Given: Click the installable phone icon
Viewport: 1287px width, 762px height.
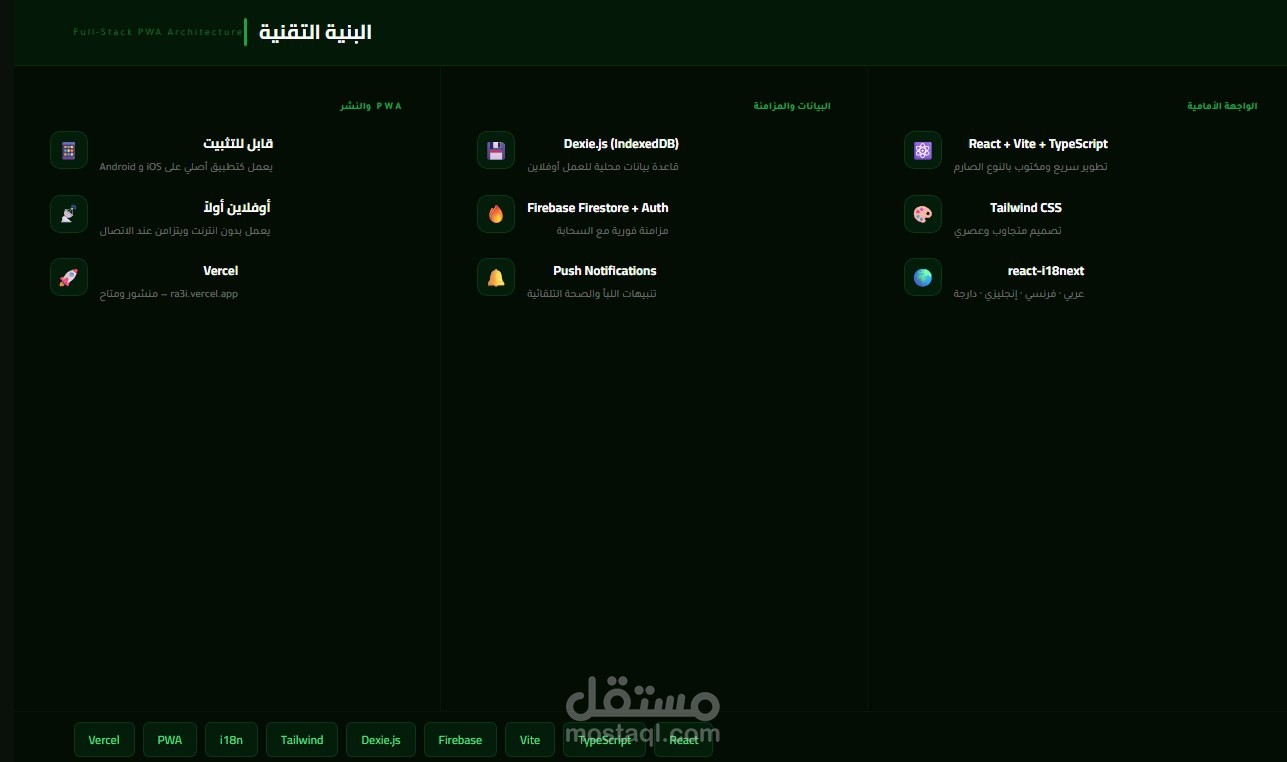Looking at the screenshot, I should (69, 150).
